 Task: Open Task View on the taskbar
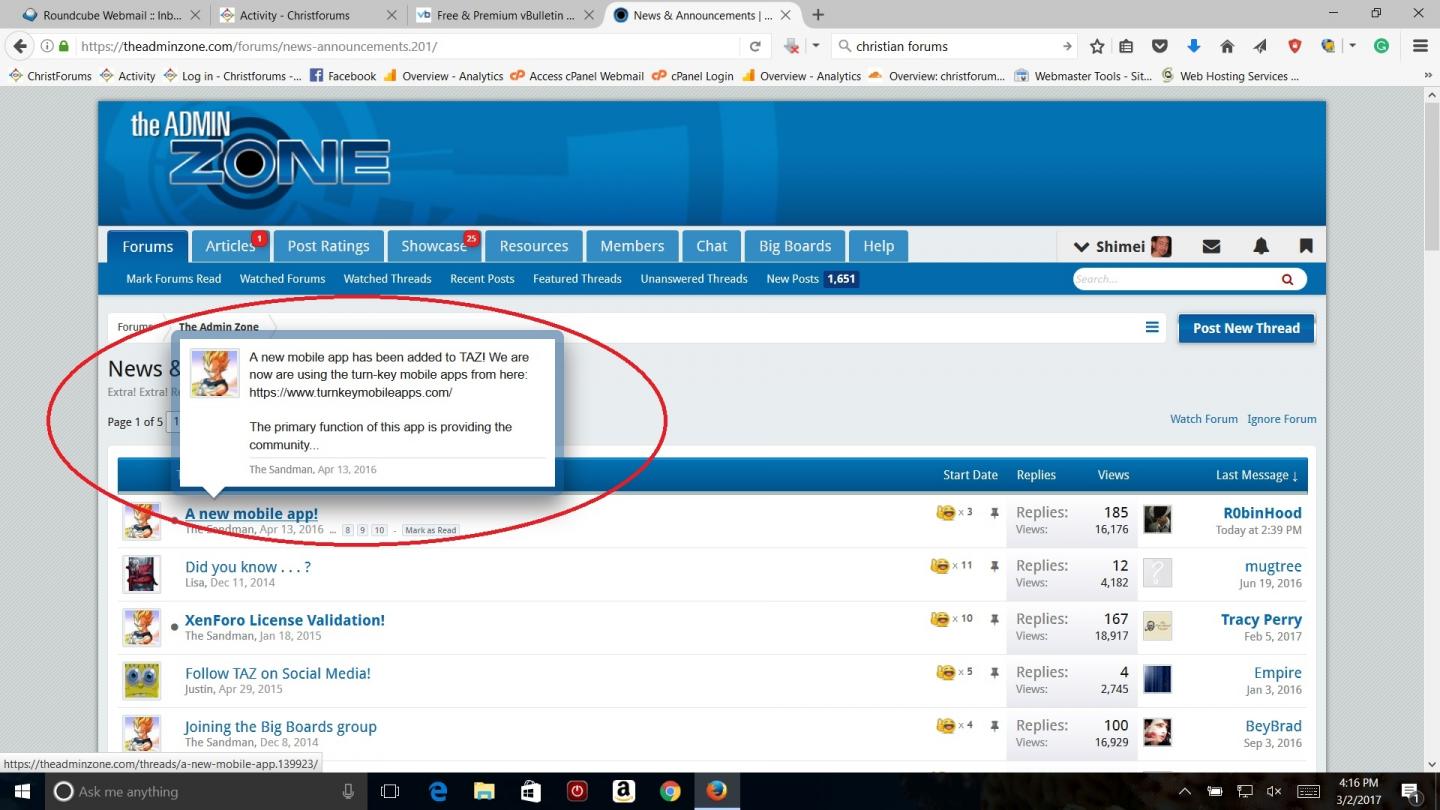[390, 791]
